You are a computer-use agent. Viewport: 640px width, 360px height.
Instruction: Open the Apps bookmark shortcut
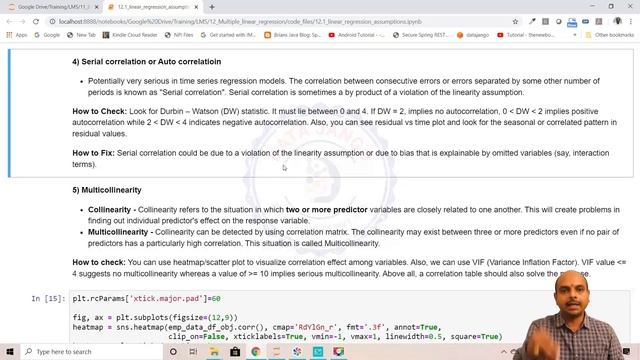pyautogui.click(x=17, y=35)
